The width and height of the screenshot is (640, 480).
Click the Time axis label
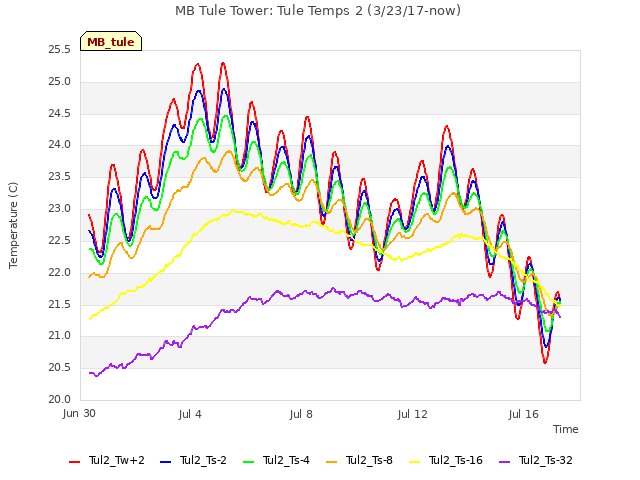click(x=566, y=429)
